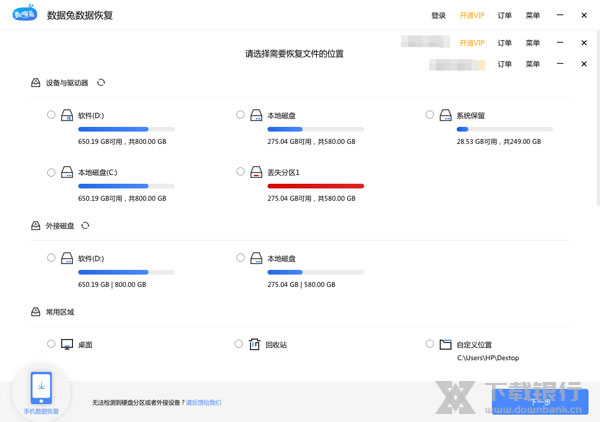Select the 桌面 radio button
The image size is (600, 422).
click(51, 344)
